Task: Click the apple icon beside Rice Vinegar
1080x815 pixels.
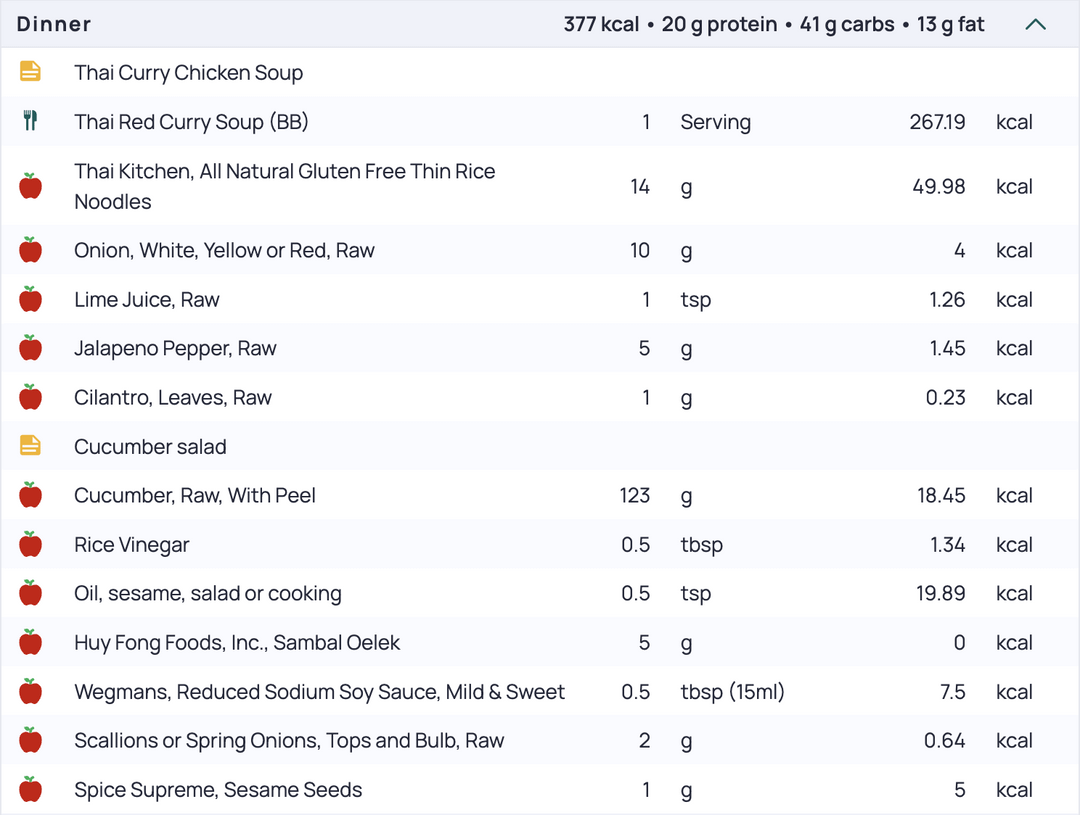Action: [30, 544]
